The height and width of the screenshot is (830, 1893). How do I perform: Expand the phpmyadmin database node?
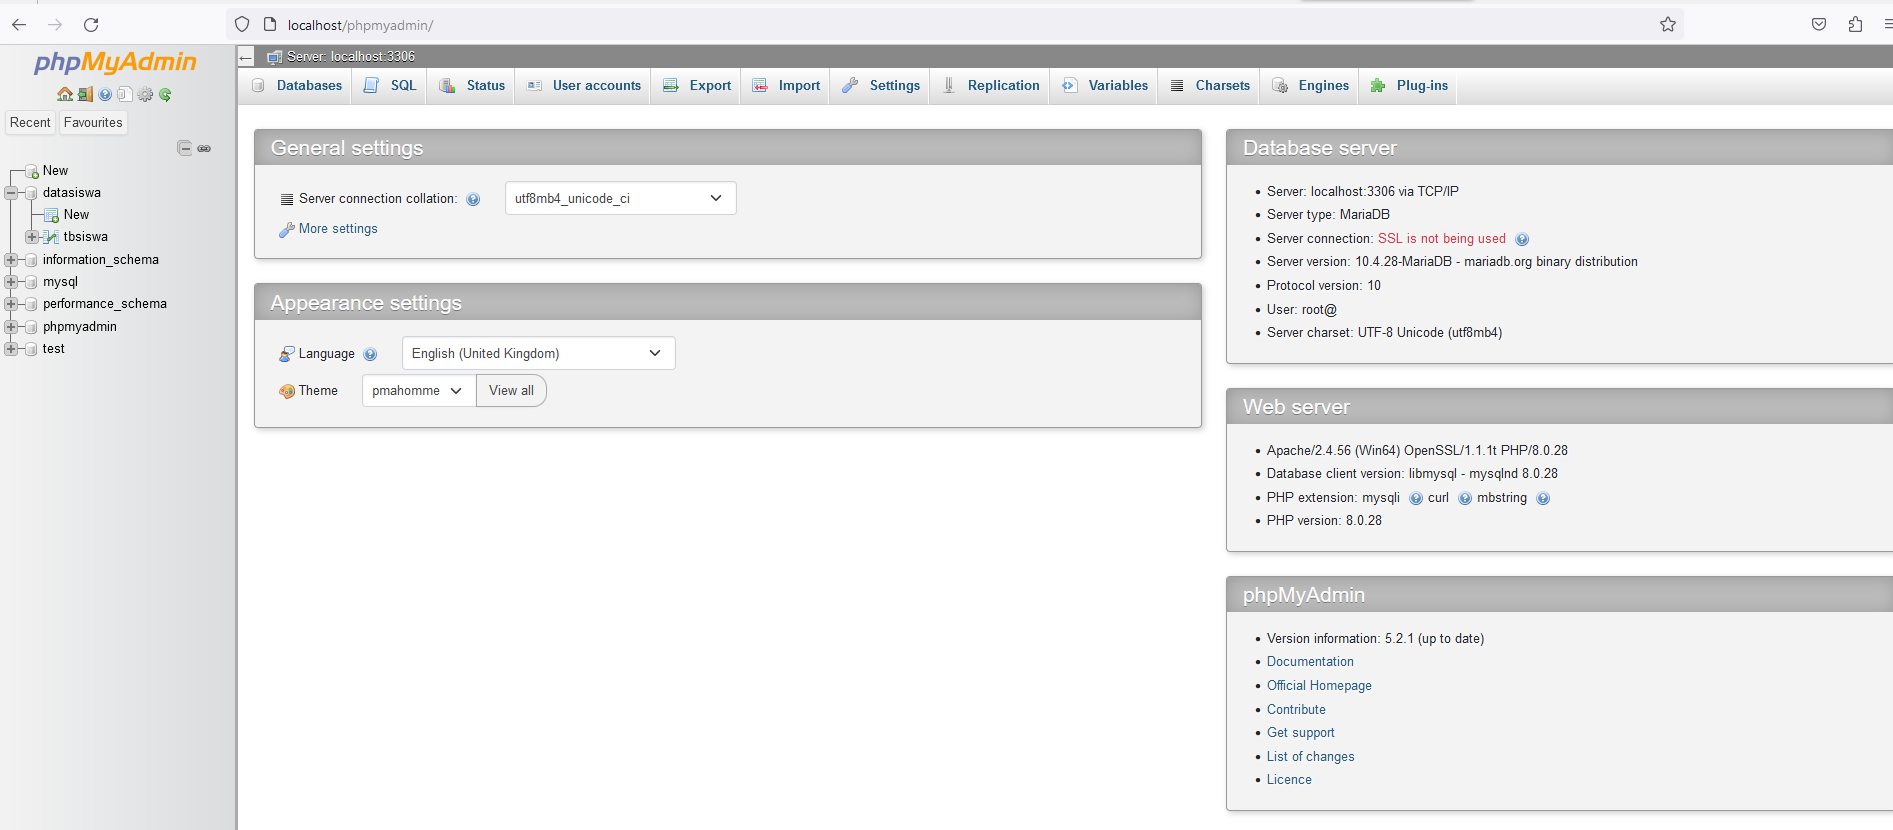point(11,327)
